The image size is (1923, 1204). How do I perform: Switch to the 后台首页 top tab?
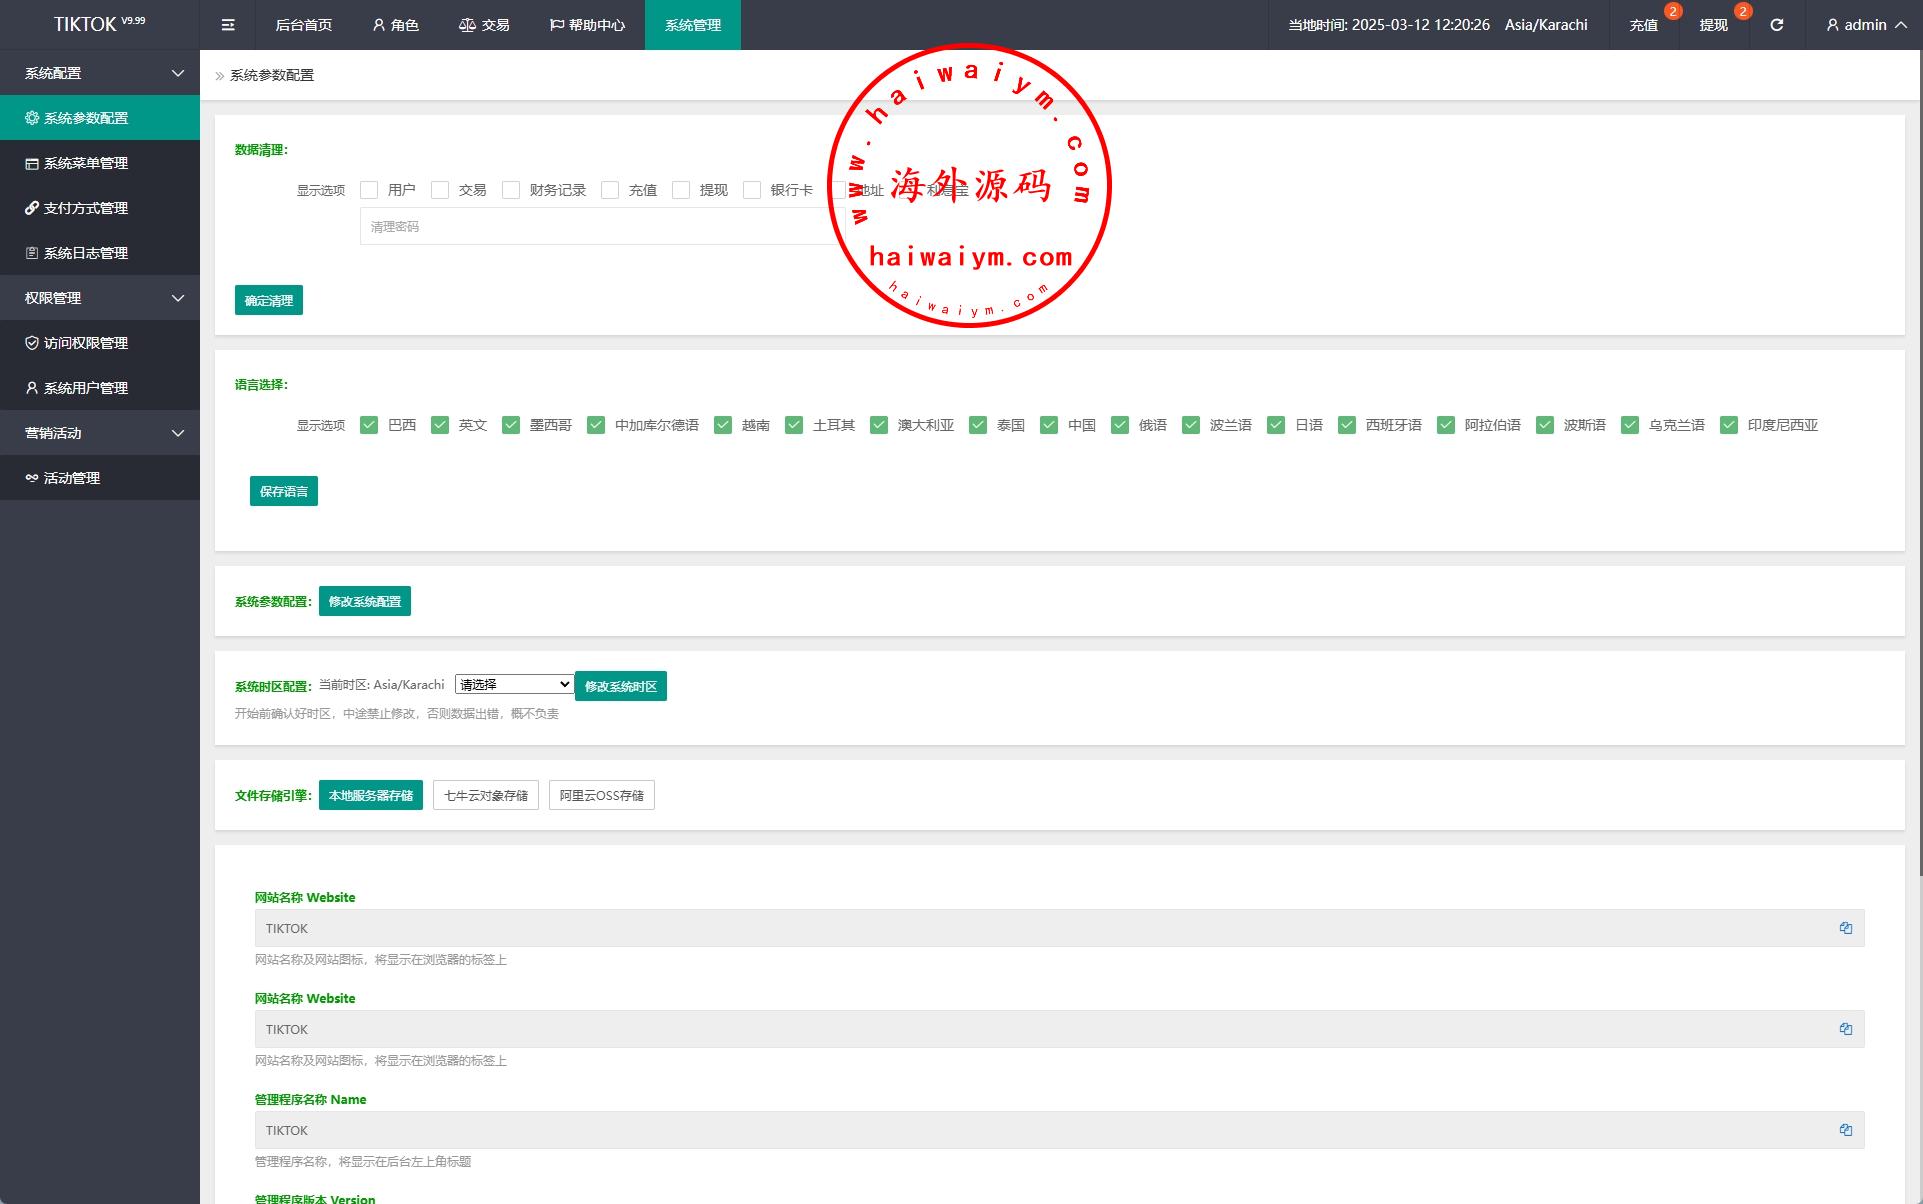click(304, 25)
